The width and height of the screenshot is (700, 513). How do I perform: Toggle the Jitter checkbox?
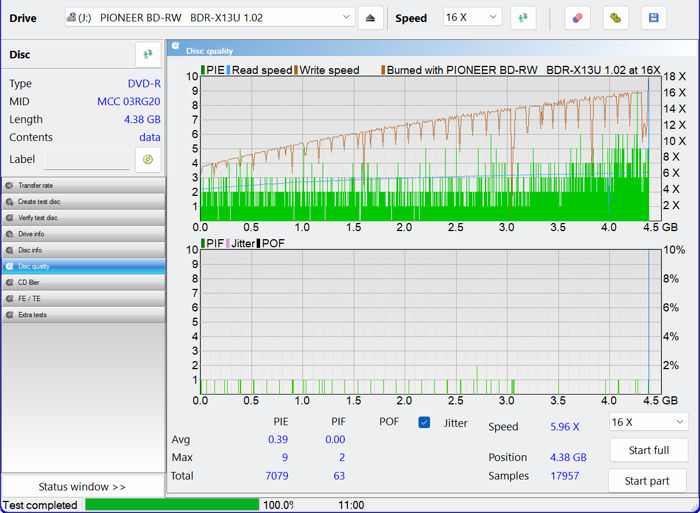tap(424, 423)
